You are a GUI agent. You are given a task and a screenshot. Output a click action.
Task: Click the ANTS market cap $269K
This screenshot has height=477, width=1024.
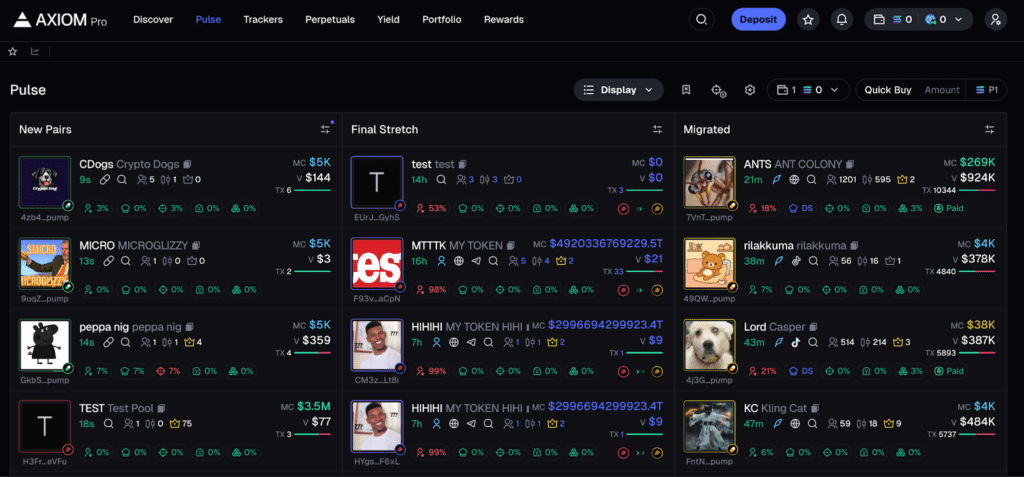tap(978, 162)
